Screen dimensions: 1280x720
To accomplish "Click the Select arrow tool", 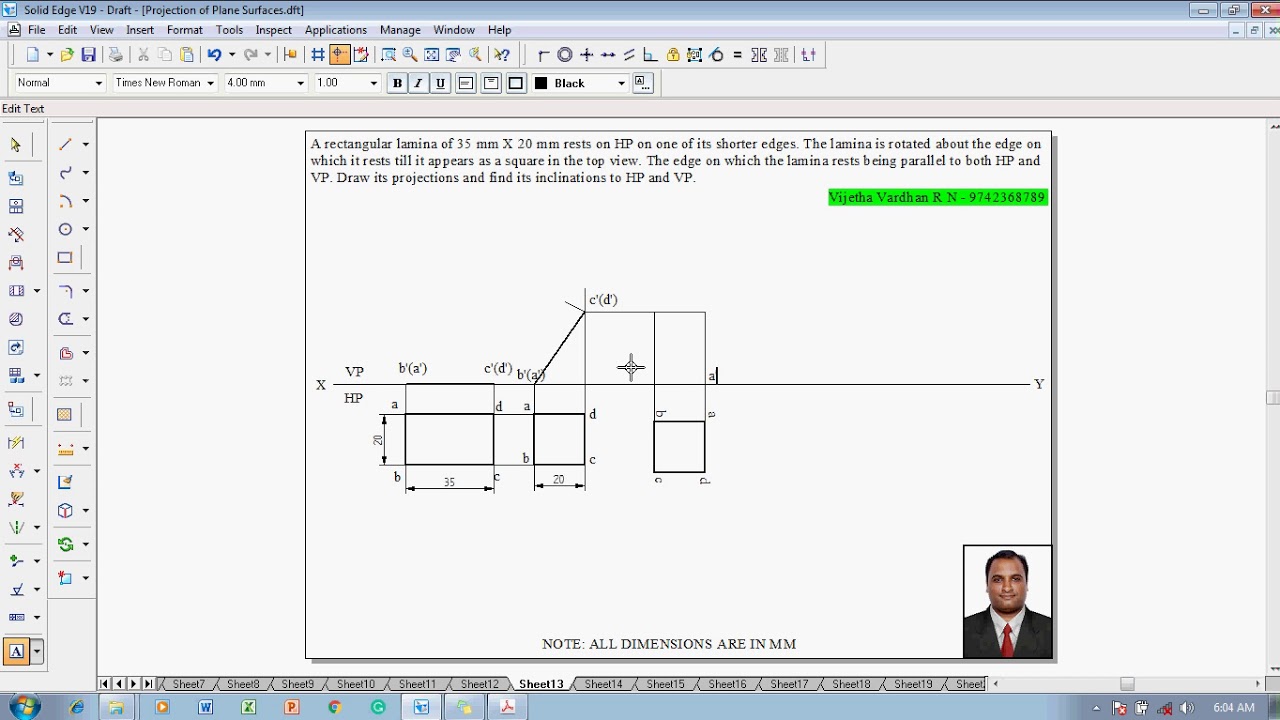I will [x=16, y=145].
